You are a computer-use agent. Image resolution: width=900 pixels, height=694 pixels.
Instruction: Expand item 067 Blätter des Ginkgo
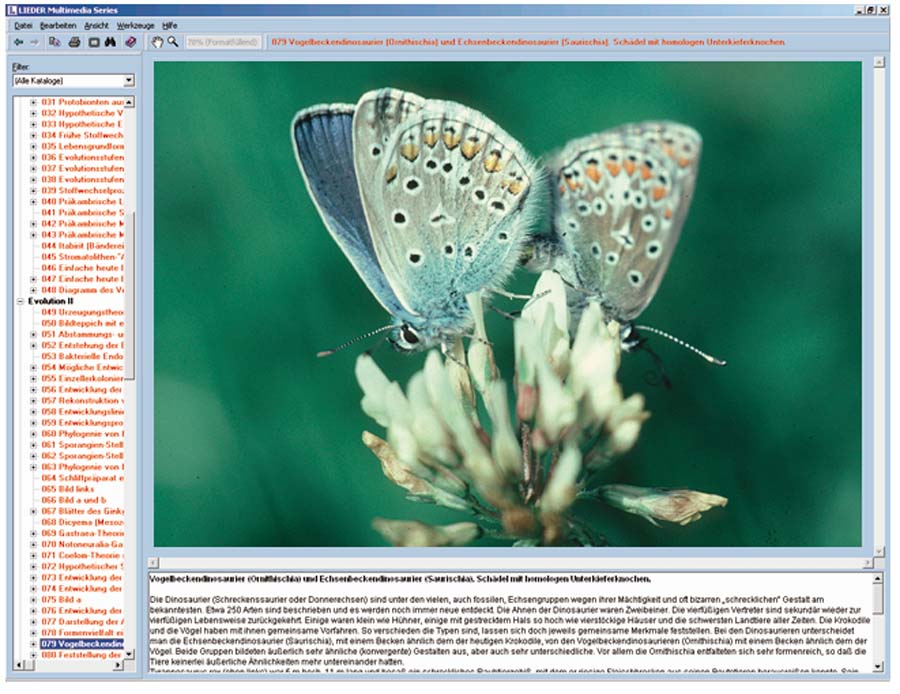34,511
